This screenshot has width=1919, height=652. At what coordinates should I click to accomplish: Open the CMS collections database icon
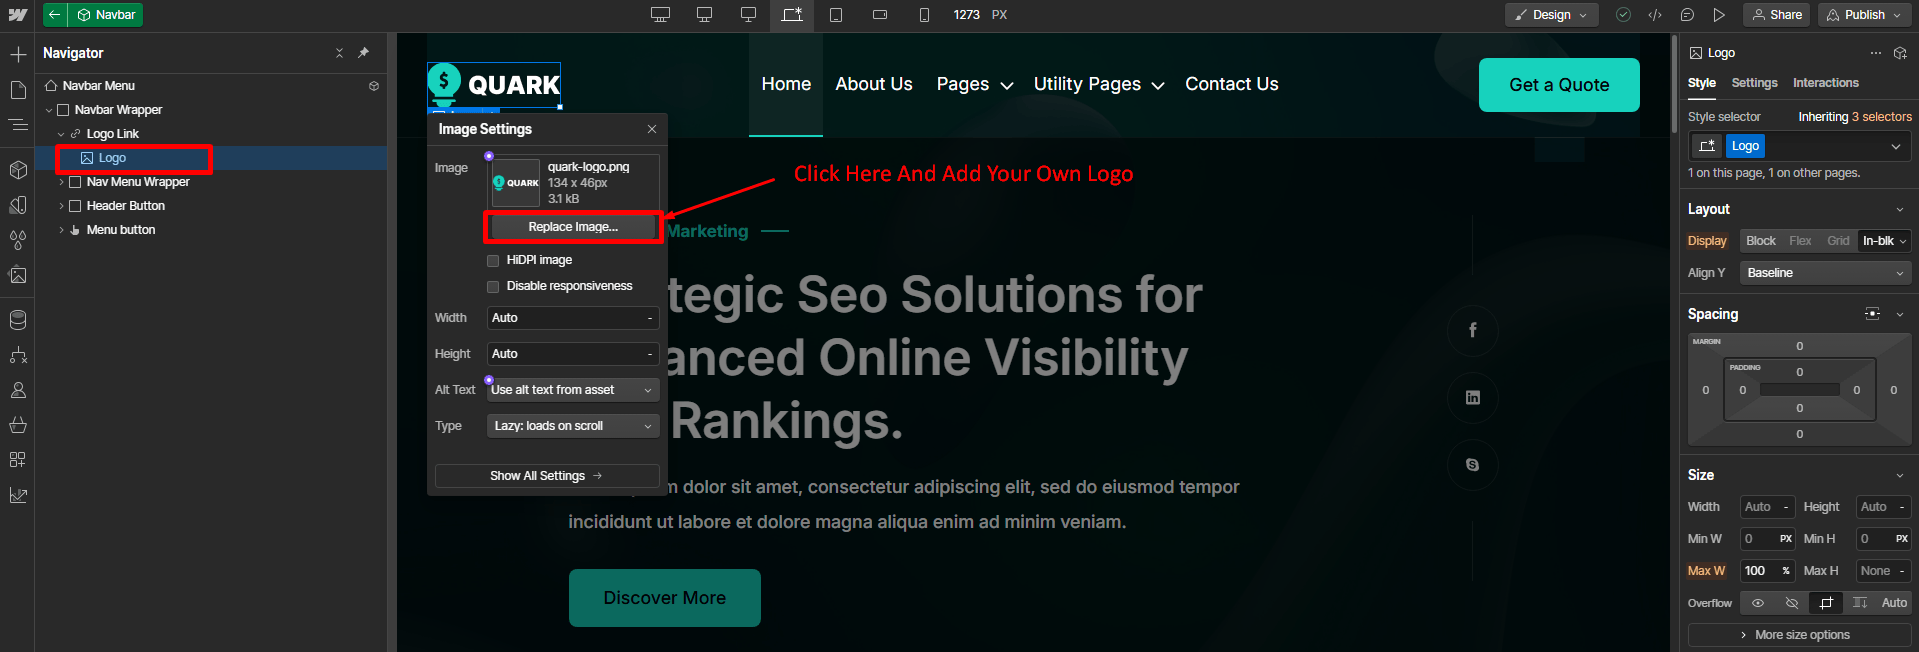18,320
